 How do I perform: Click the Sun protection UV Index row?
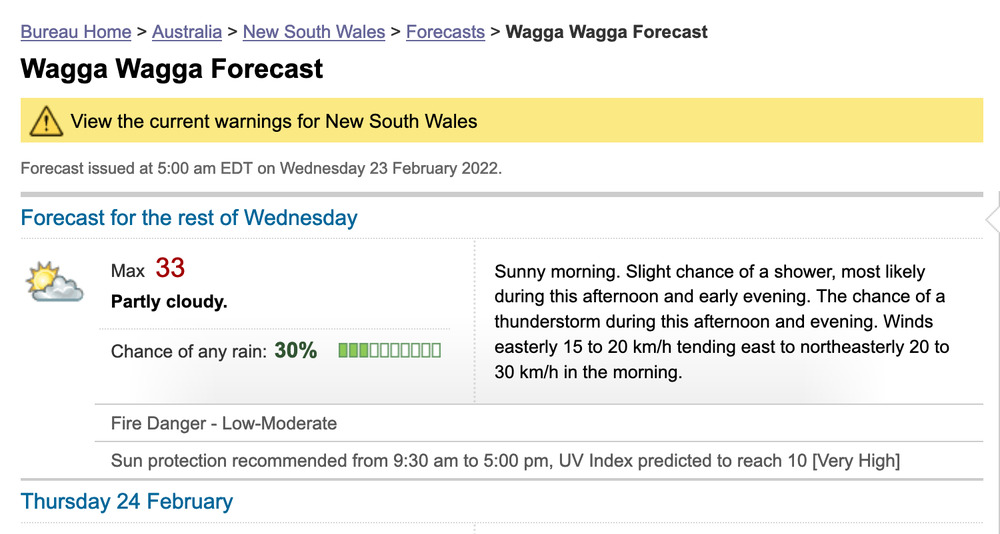pyautogui.click(x=539, y=461)
